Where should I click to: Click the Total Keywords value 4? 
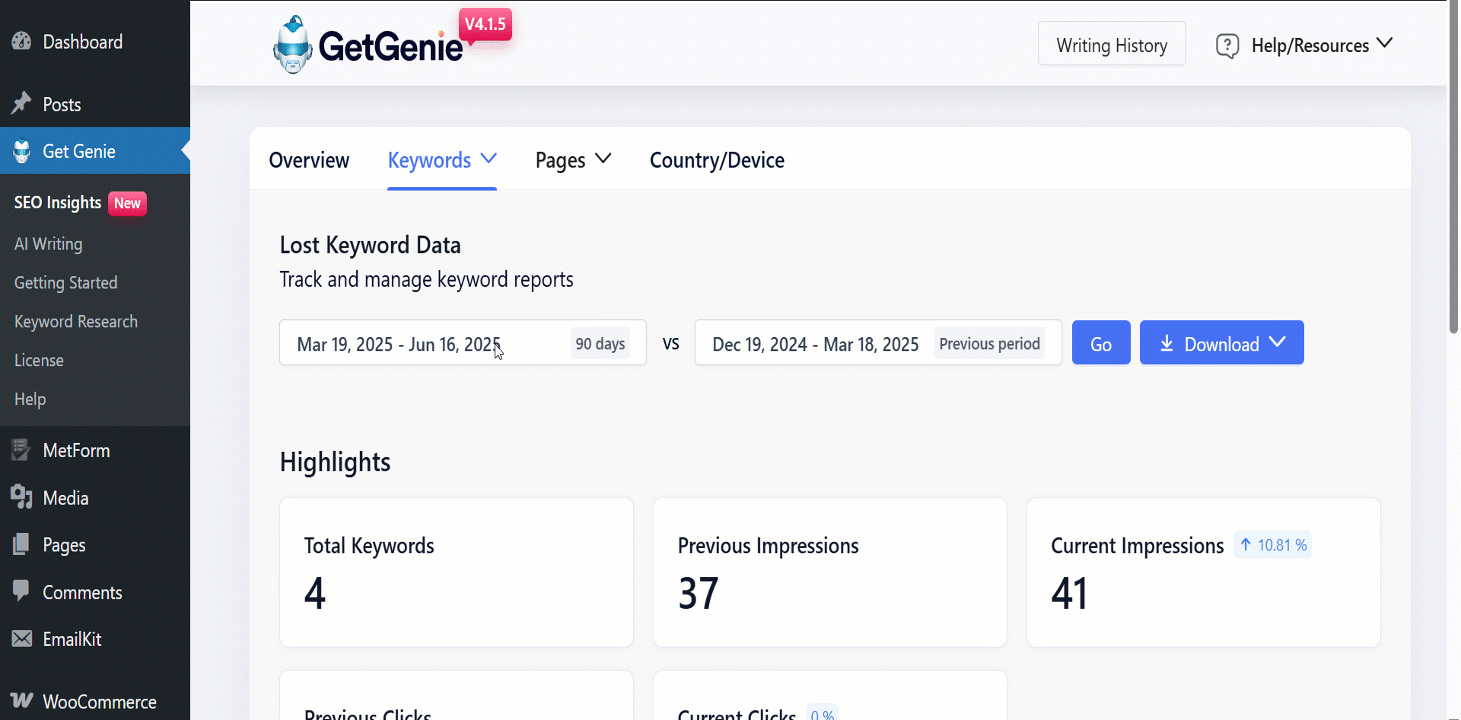[x=315, y=593]
